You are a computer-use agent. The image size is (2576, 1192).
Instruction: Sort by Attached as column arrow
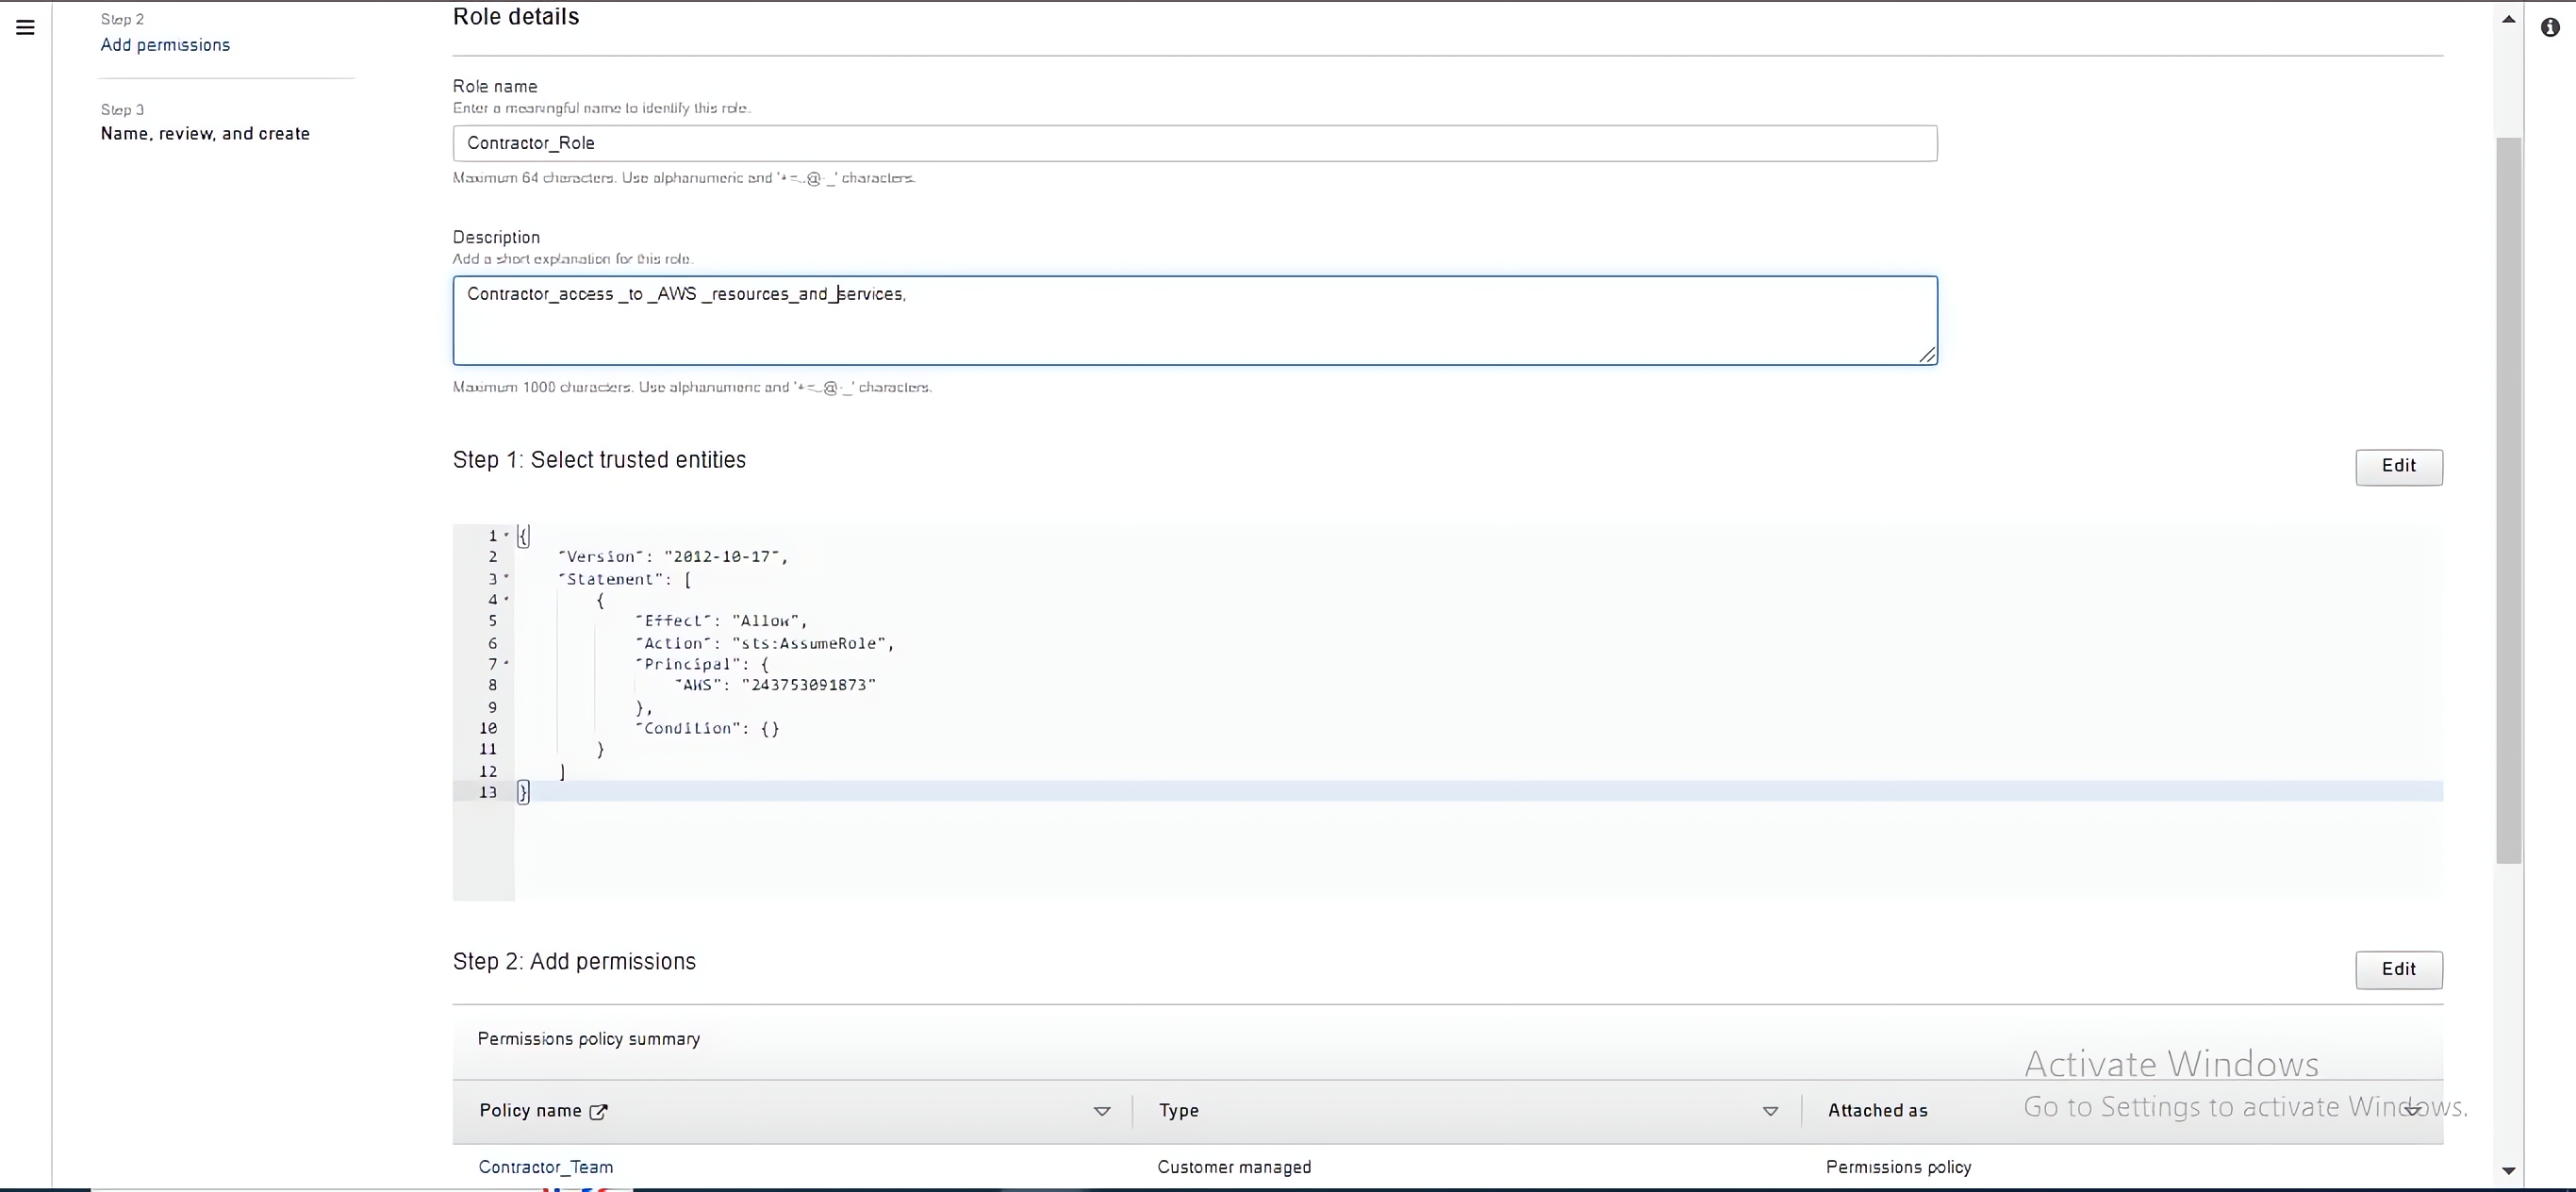(x=2413, y=1109)
